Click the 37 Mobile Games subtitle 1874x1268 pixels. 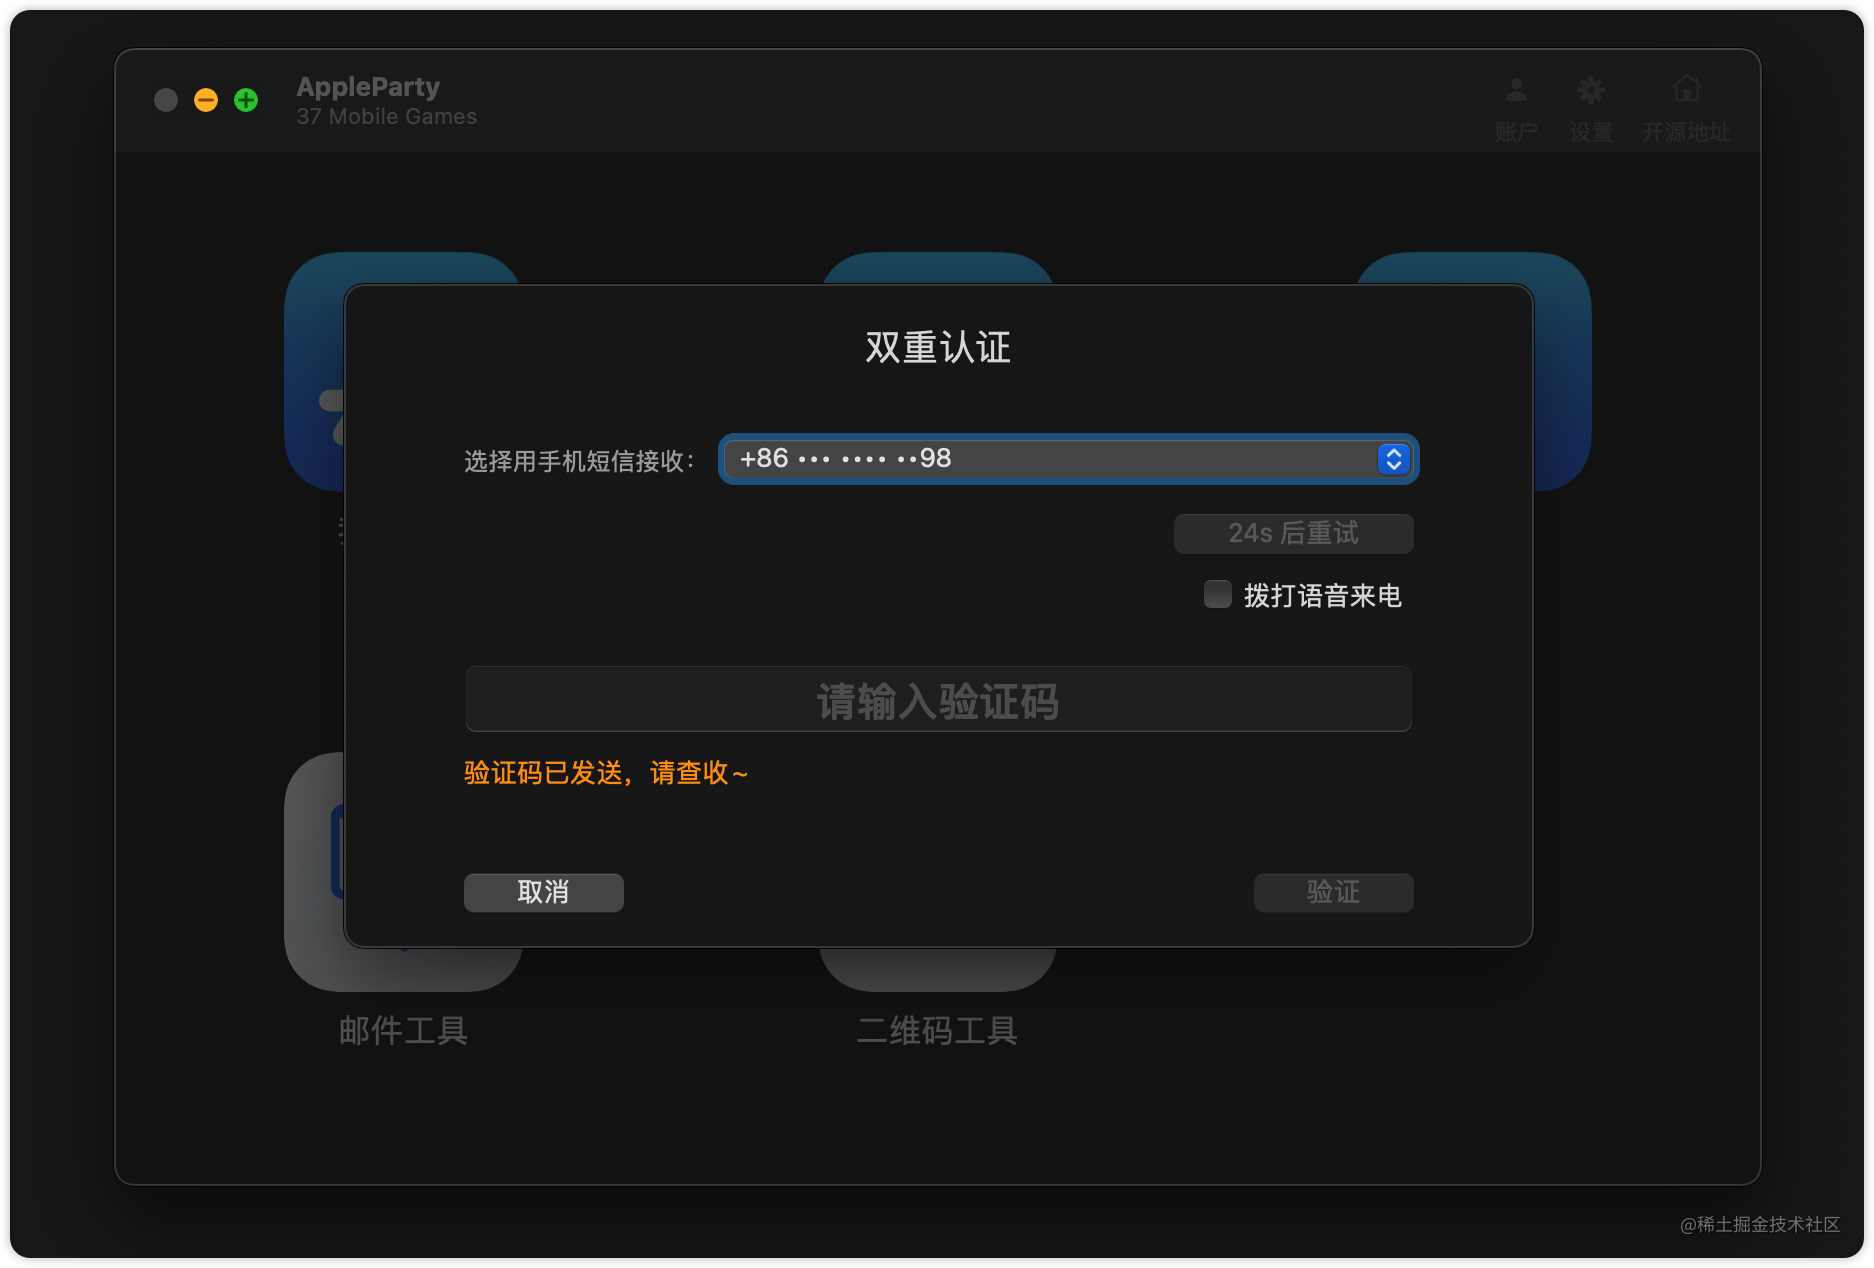click(386, 116)
